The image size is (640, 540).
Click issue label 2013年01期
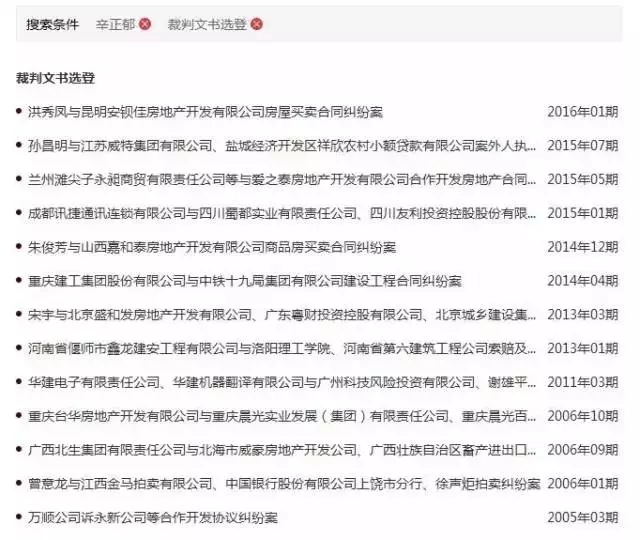pos(583,349)
